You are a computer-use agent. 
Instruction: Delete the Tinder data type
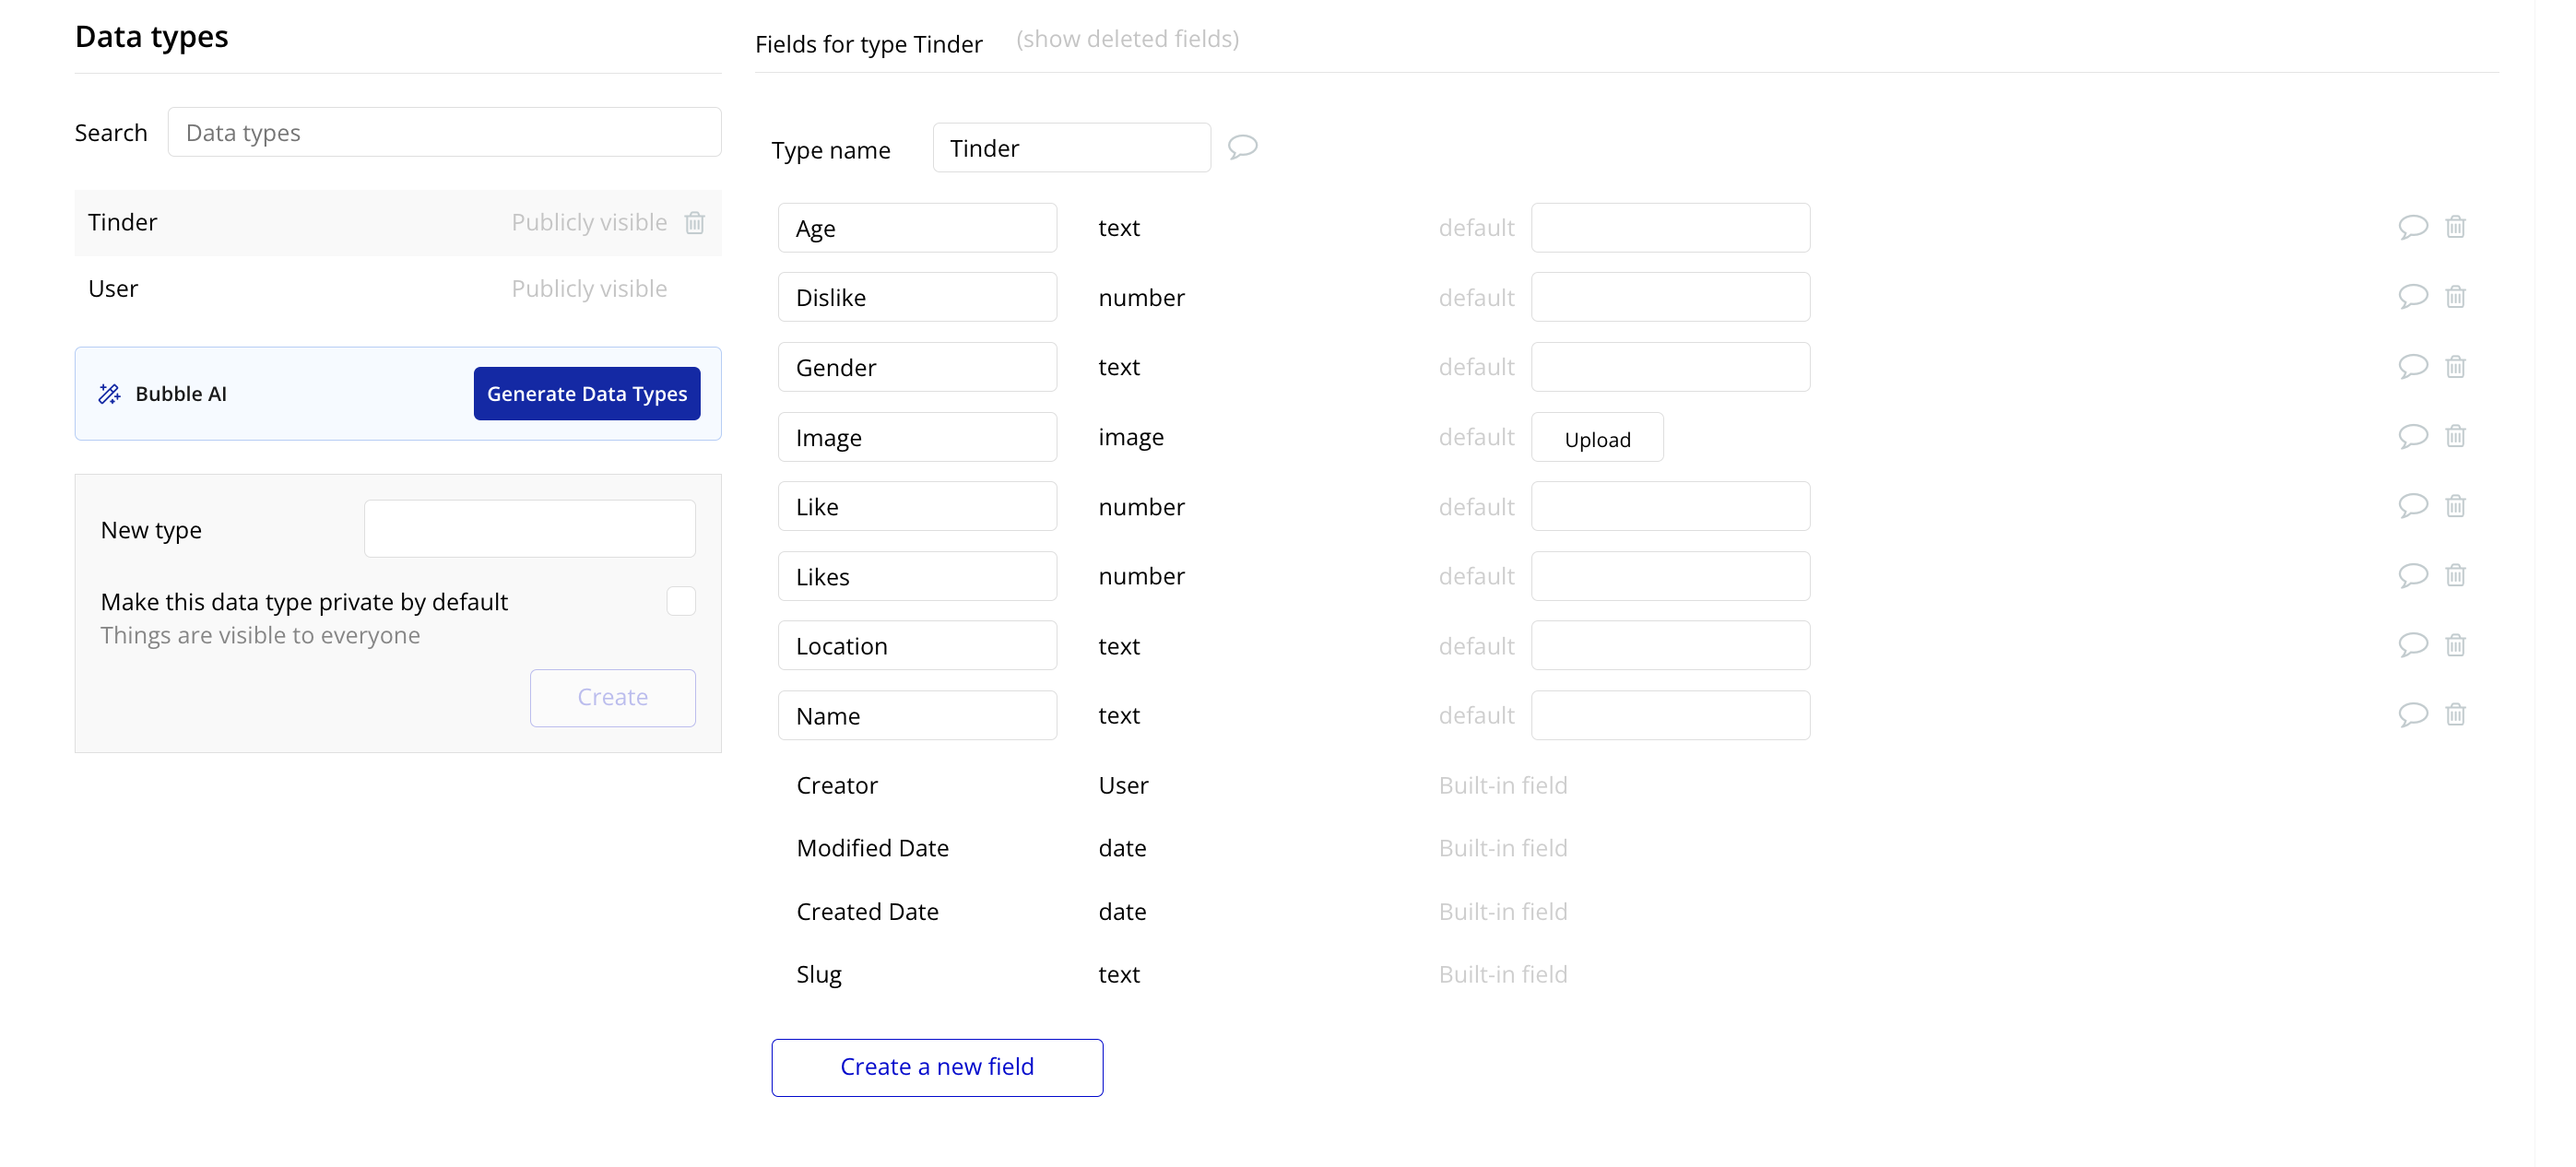(694, 222)
